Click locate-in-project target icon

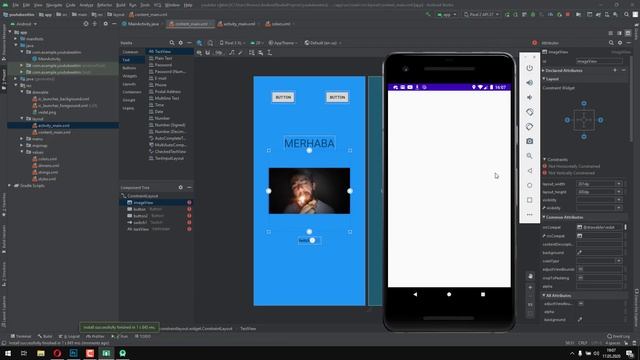point(86,24)
